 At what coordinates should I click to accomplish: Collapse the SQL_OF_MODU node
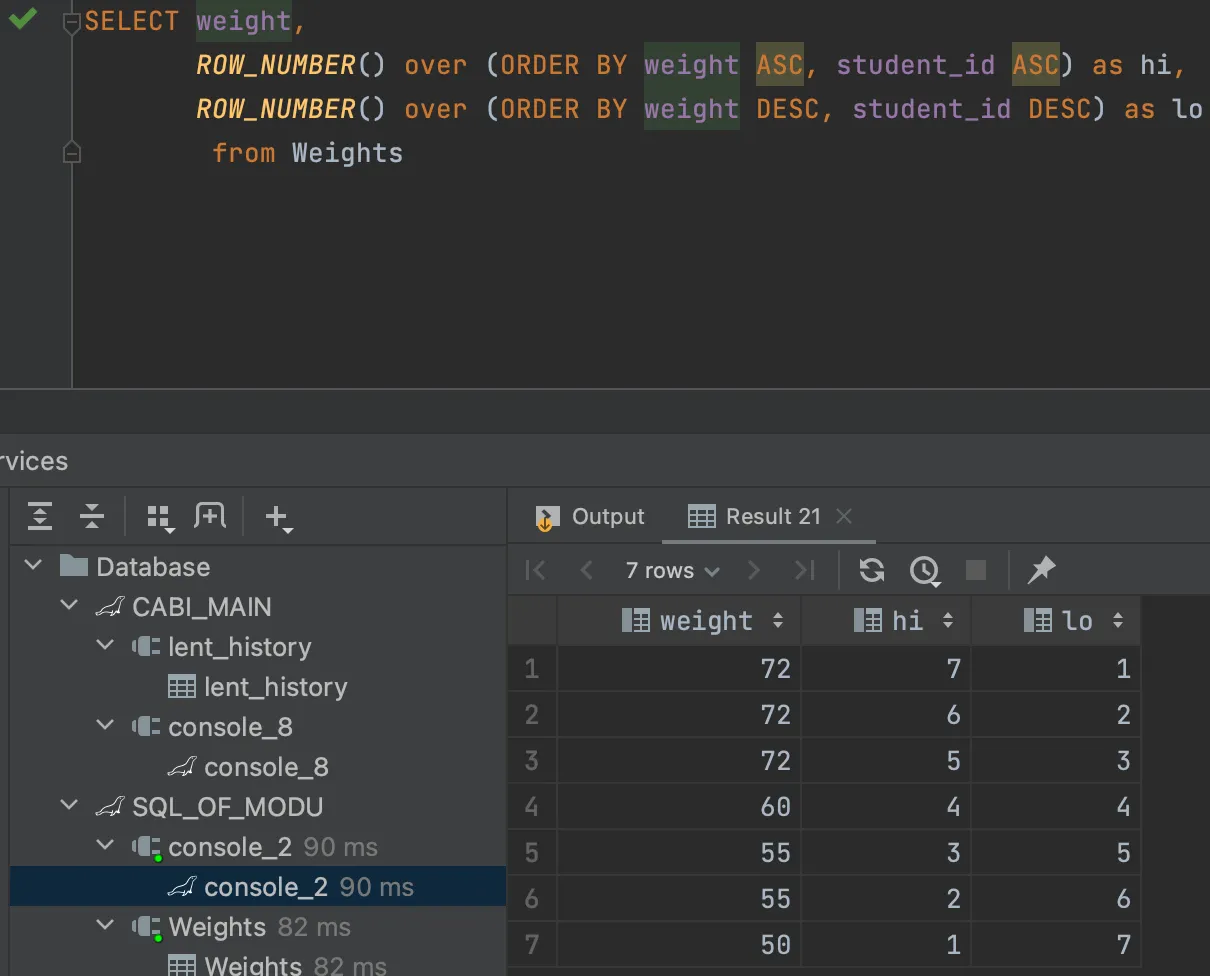(x=69, y=806)
